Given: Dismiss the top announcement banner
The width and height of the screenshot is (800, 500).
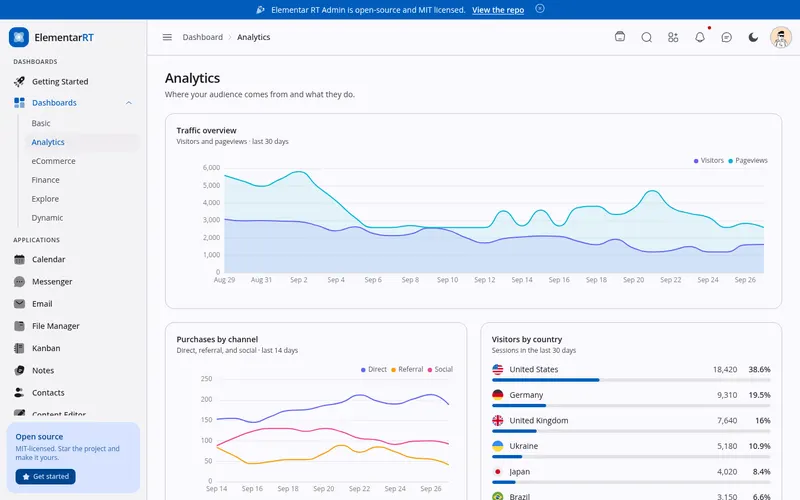Looking at the screenshot, I should (x=540, y=9).
